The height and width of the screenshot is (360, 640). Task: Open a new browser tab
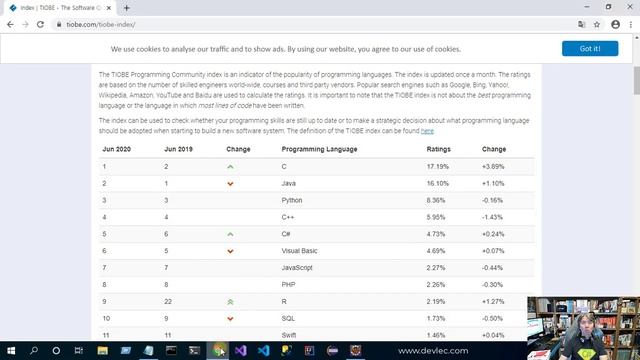[x=127, y=8]
